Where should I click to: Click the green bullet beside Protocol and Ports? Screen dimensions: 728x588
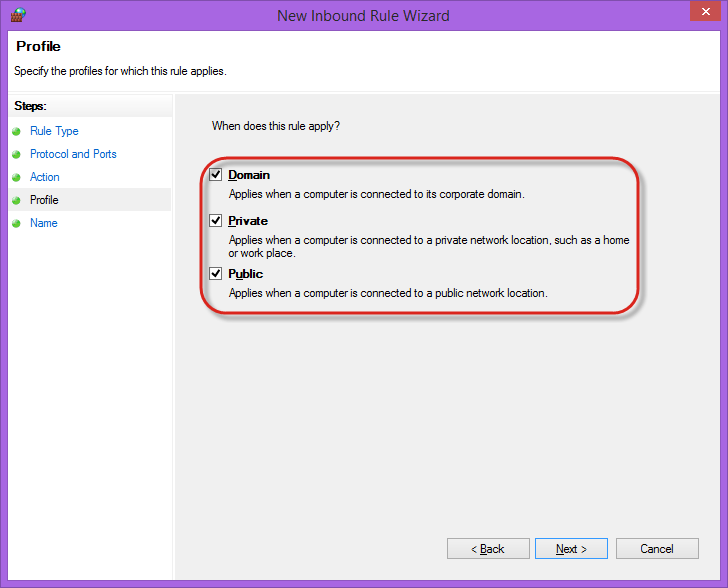point(17,154)
